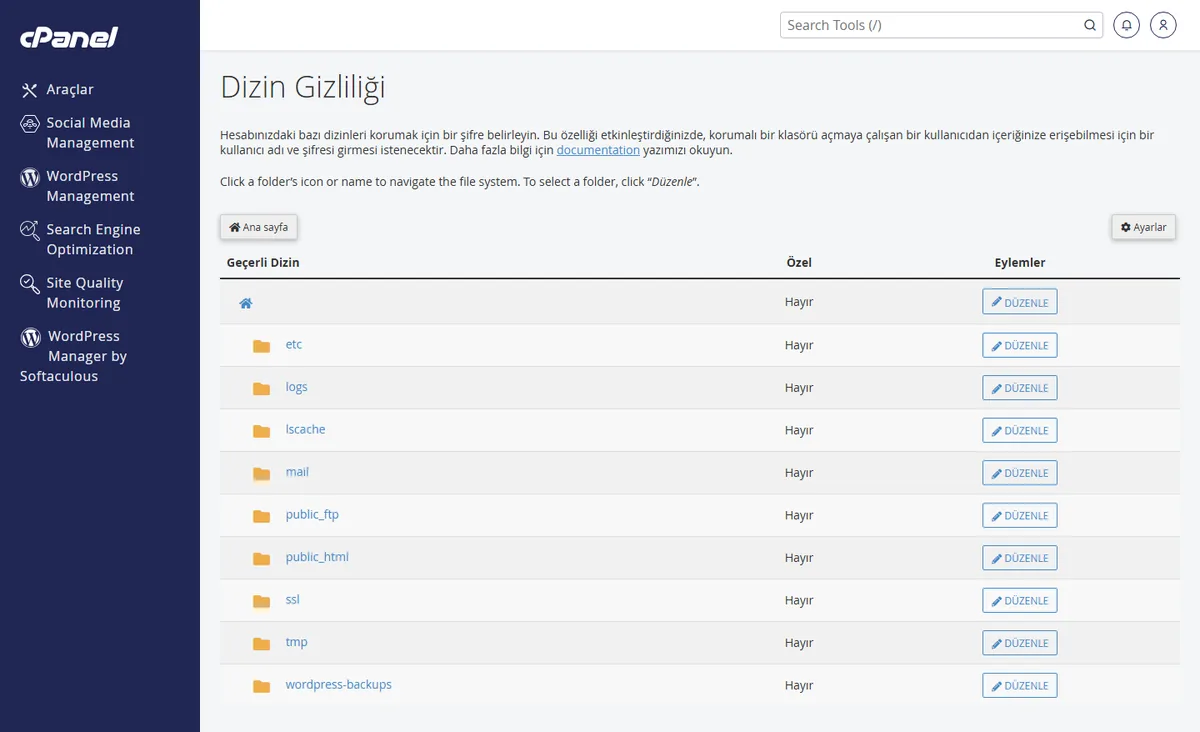1200x732 pixels.
Task: Click the mail folder icon
Action: pyautogui.click(x=262, y=473)
